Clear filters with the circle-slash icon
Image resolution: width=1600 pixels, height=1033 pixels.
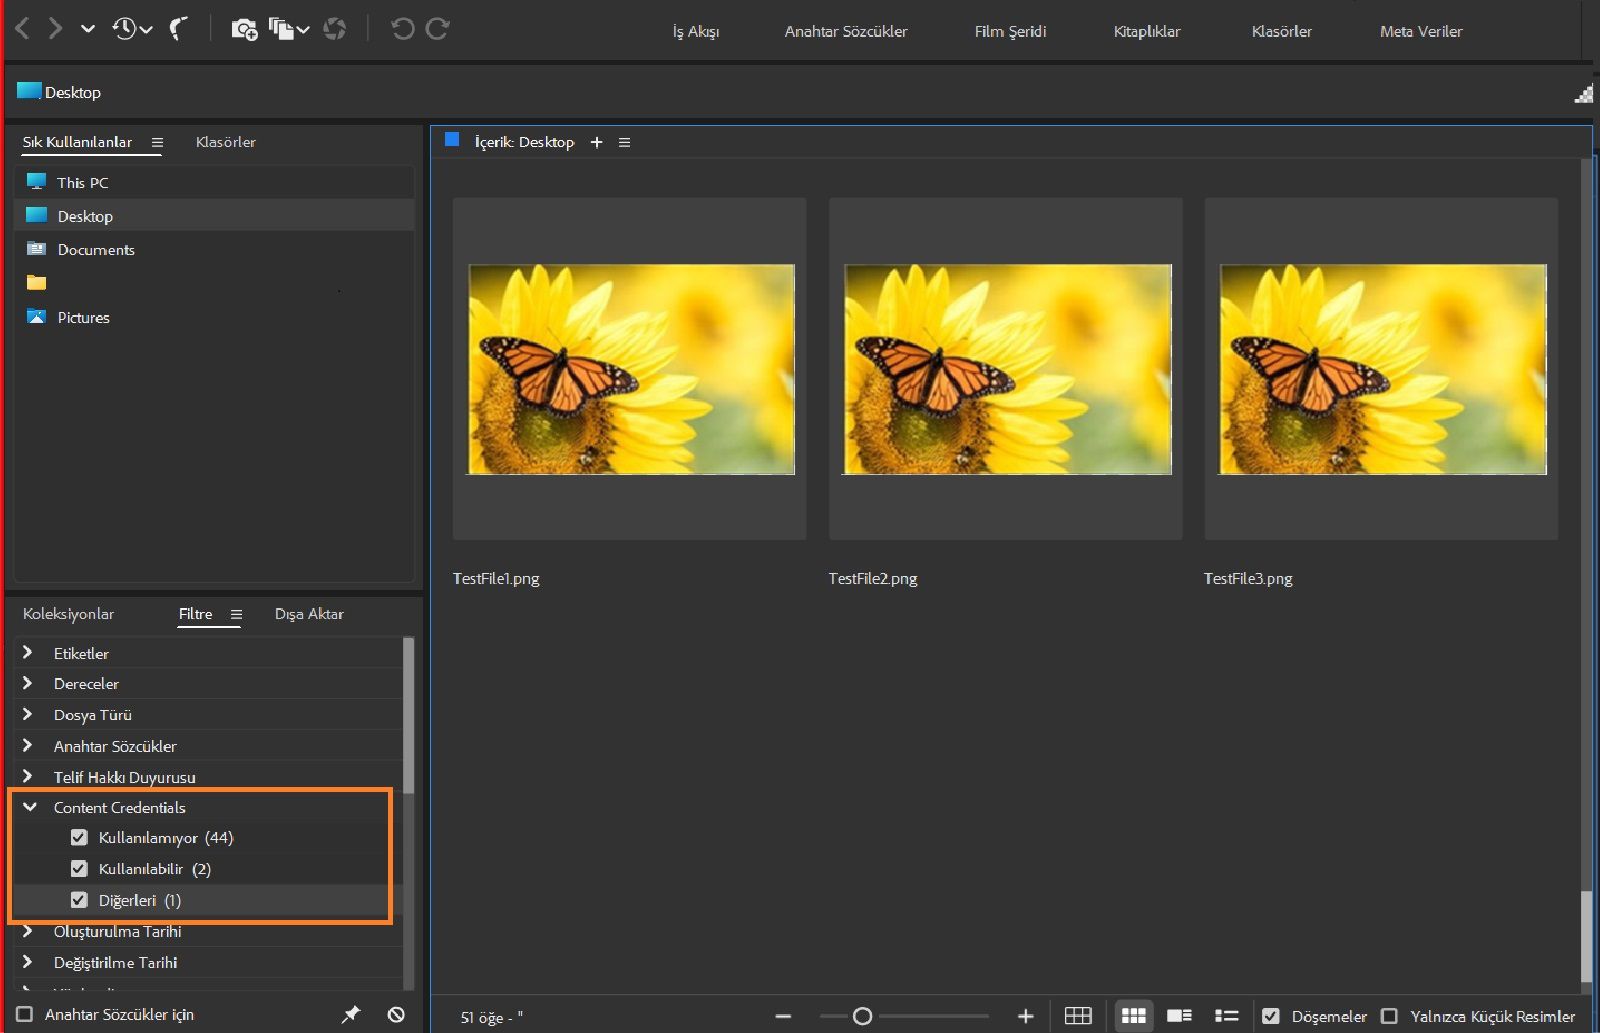pos(396,1014)
